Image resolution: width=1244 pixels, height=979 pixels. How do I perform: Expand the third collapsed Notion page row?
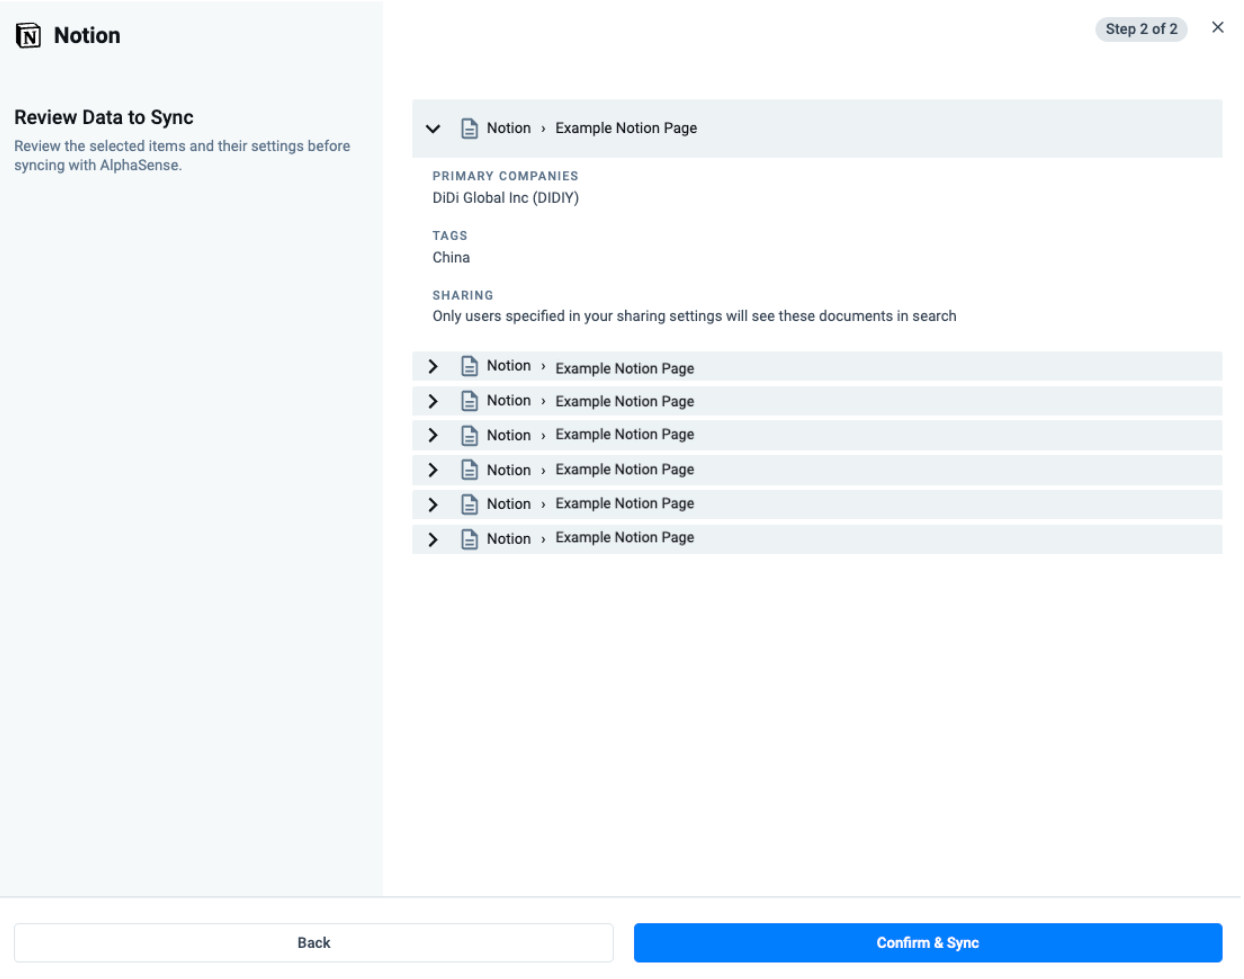tap(433, 436)
